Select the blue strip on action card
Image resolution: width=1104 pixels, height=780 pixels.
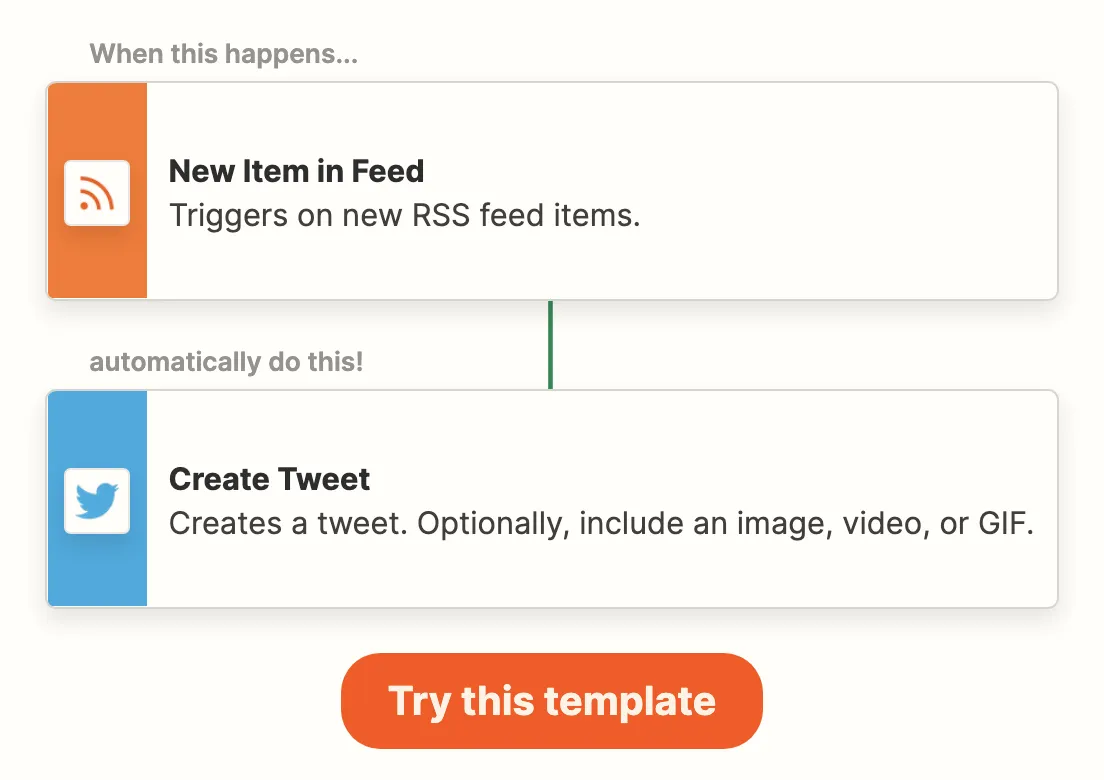pyautogui.click(x=97, y=498)
